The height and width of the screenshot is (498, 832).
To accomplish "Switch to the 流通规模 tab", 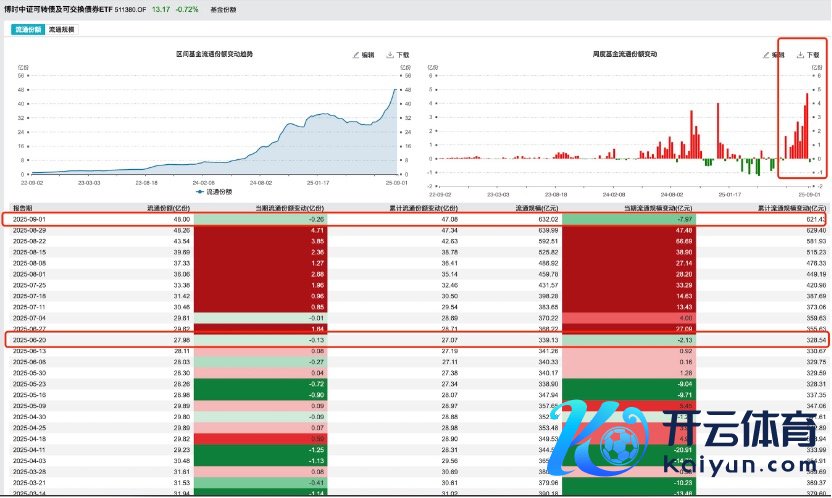I will click(62, 30).
